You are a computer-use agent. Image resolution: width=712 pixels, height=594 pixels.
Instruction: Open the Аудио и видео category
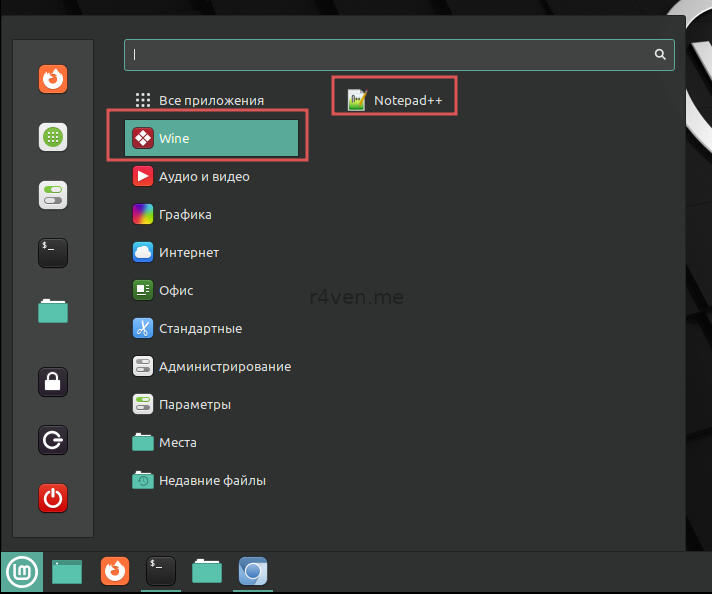pyautogui.click(x=203, y=177)
